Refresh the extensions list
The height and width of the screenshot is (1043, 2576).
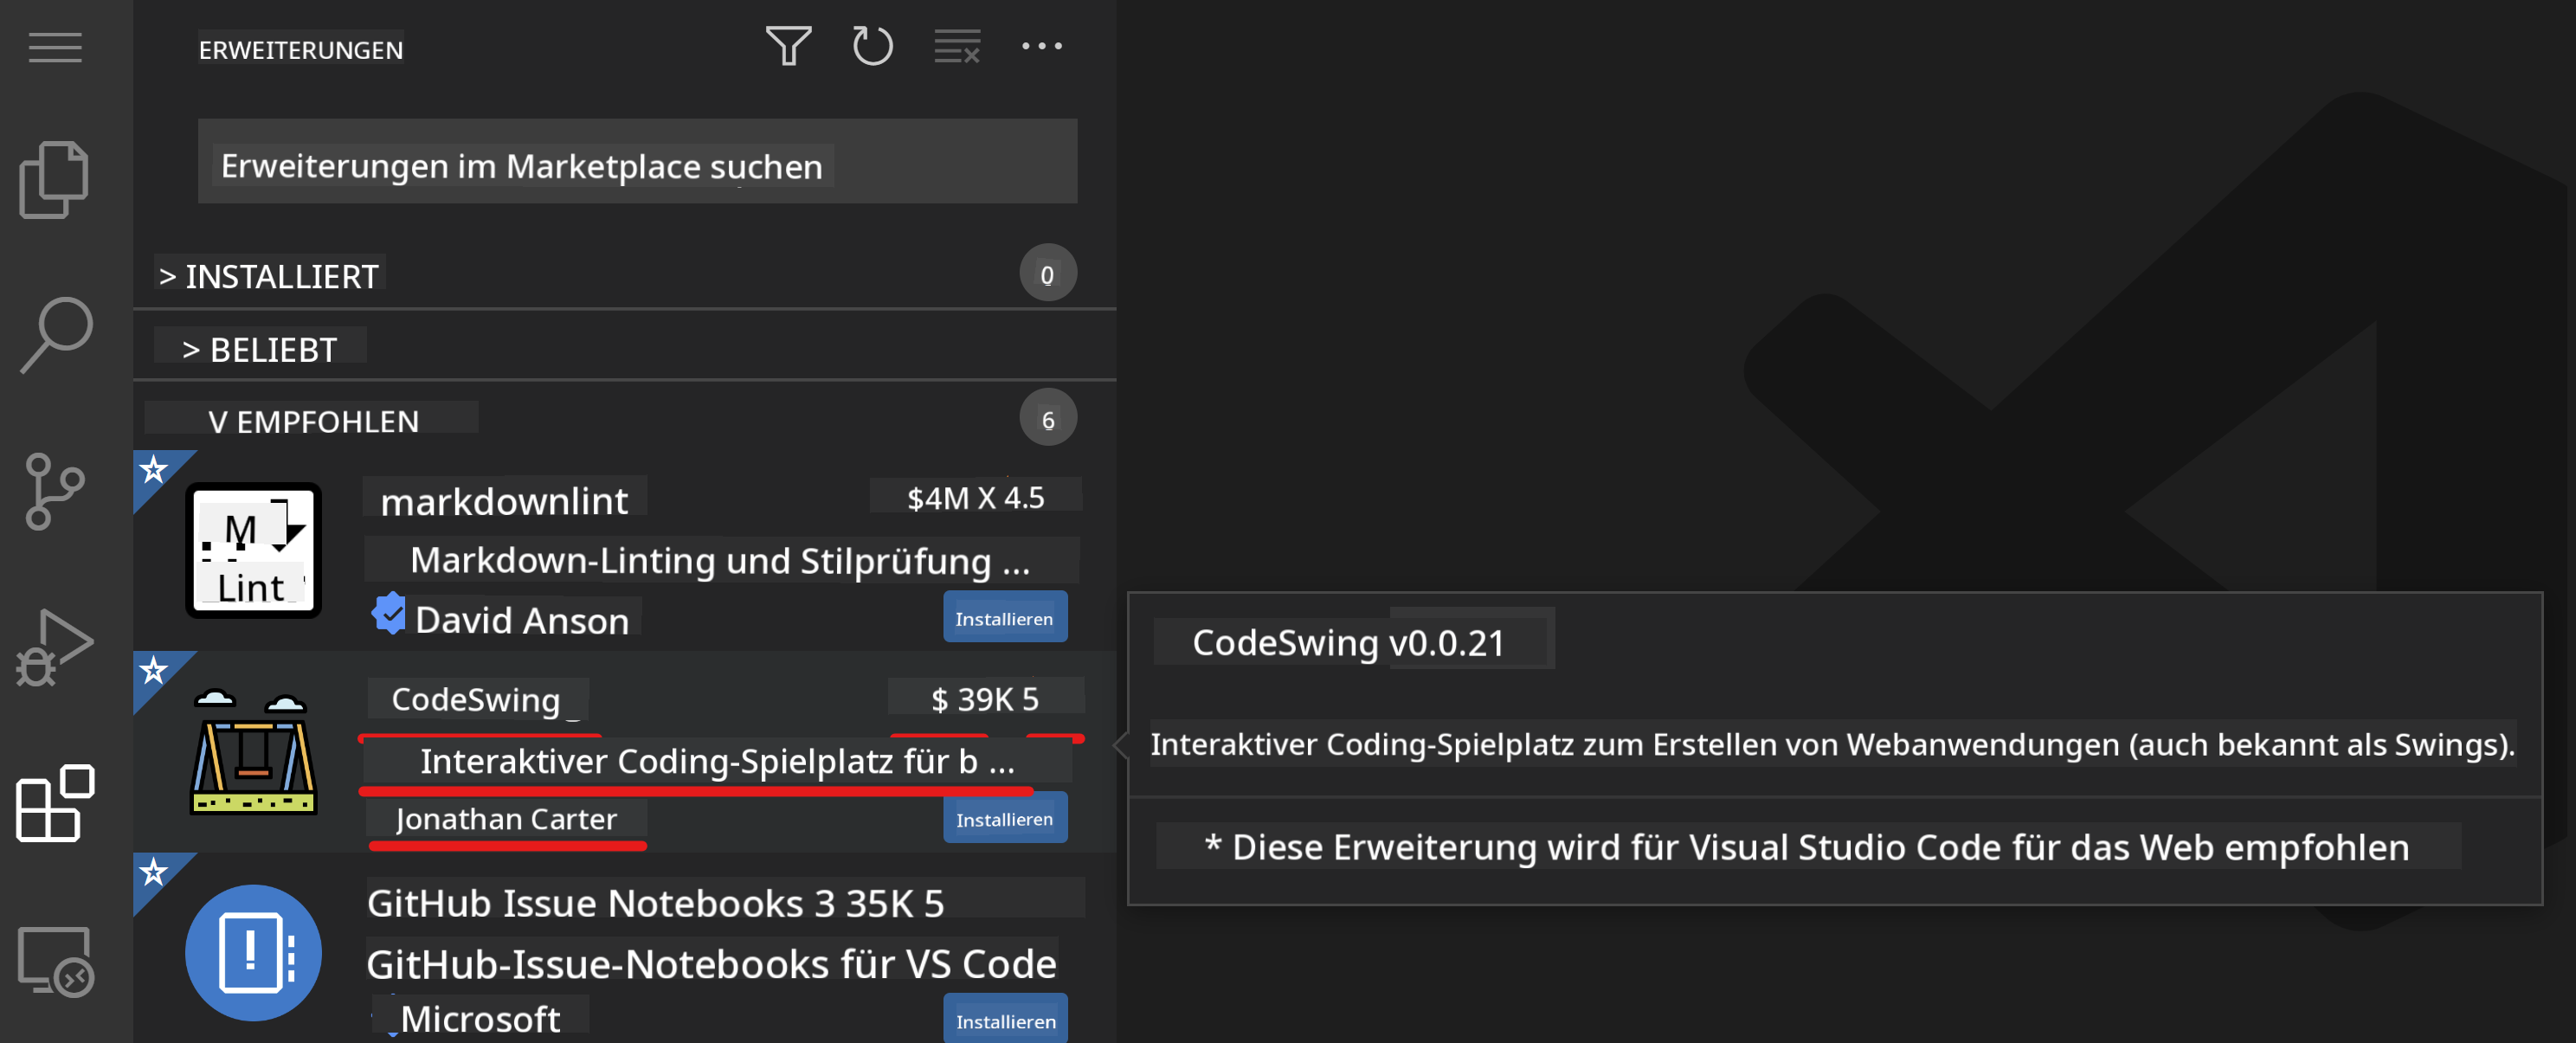click(872, 46)
